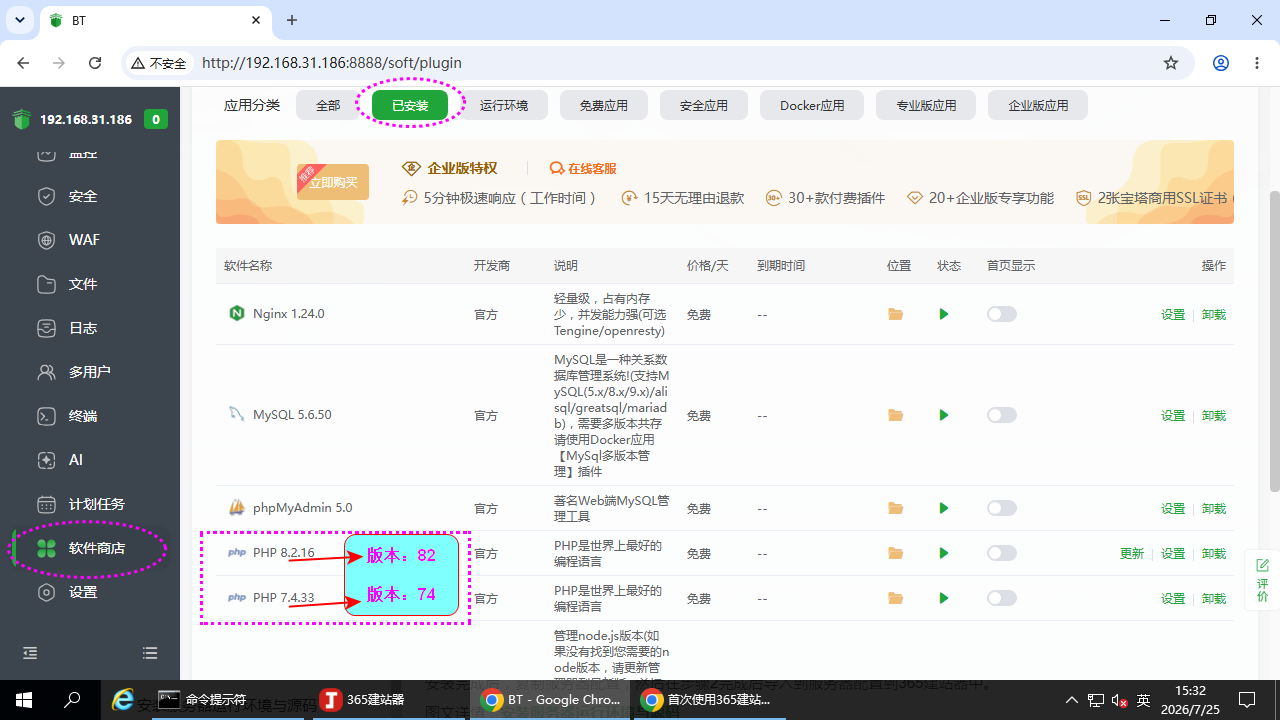1280x720 pixels.
Task: Click the Nginx logo icon
Action: [x=237, y=313]
